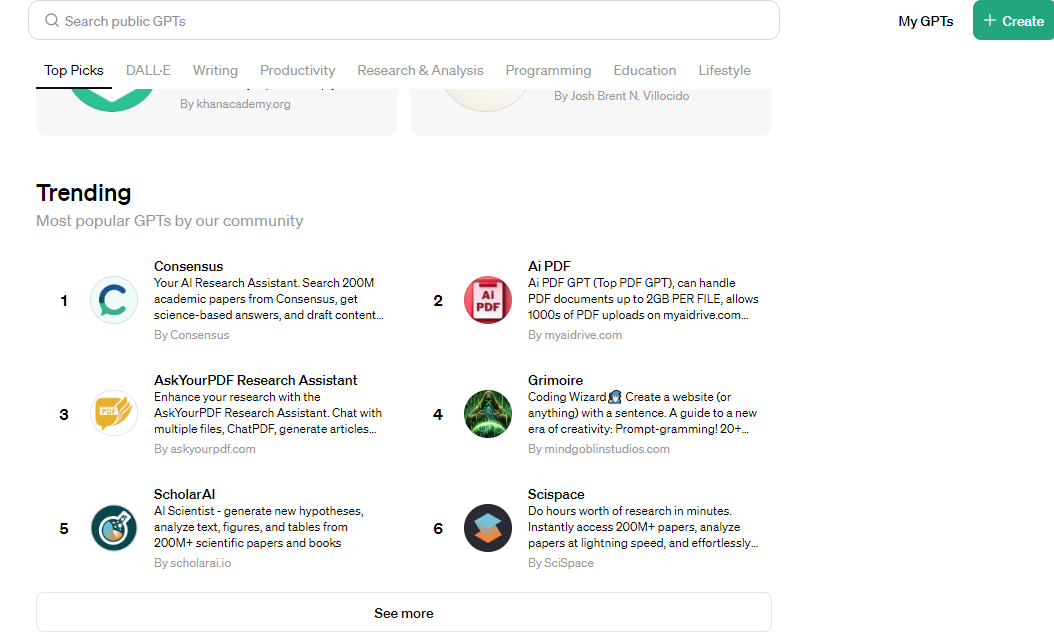
Task: Click the 'By Consensus' author text
Action: (192, 335)
